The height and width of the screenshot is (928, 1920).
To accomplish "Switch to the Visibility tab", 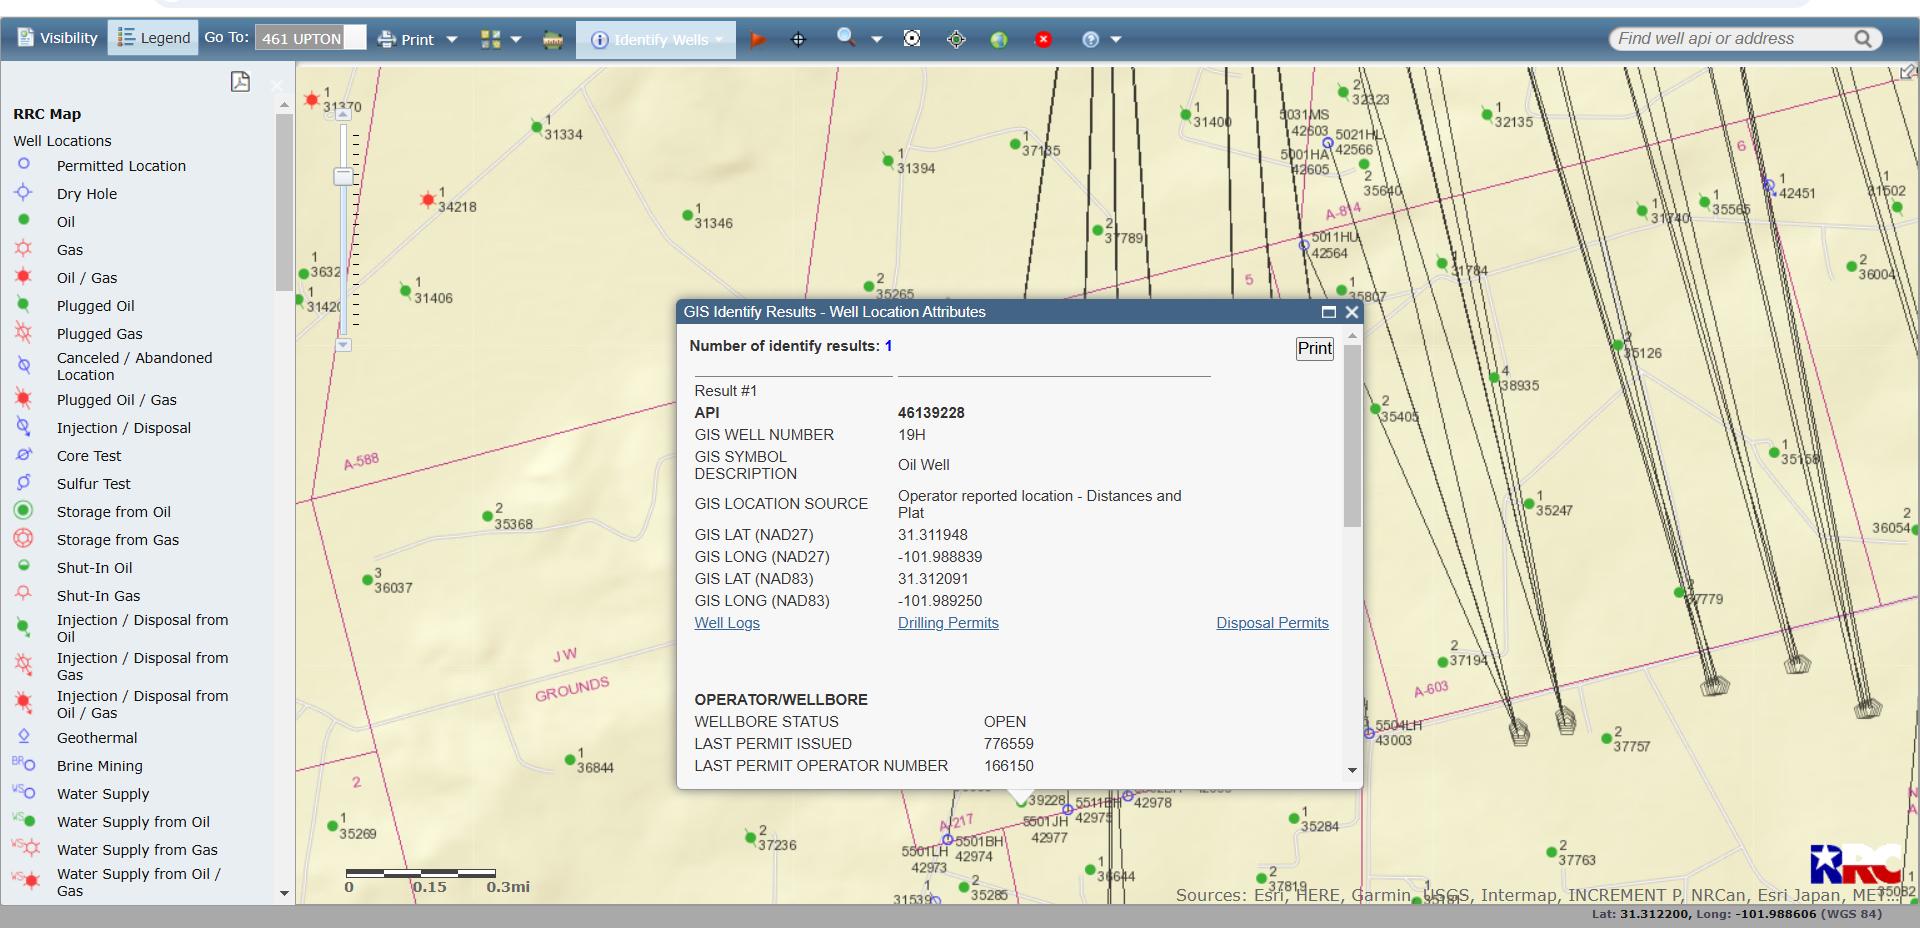I will coord(56,38).
